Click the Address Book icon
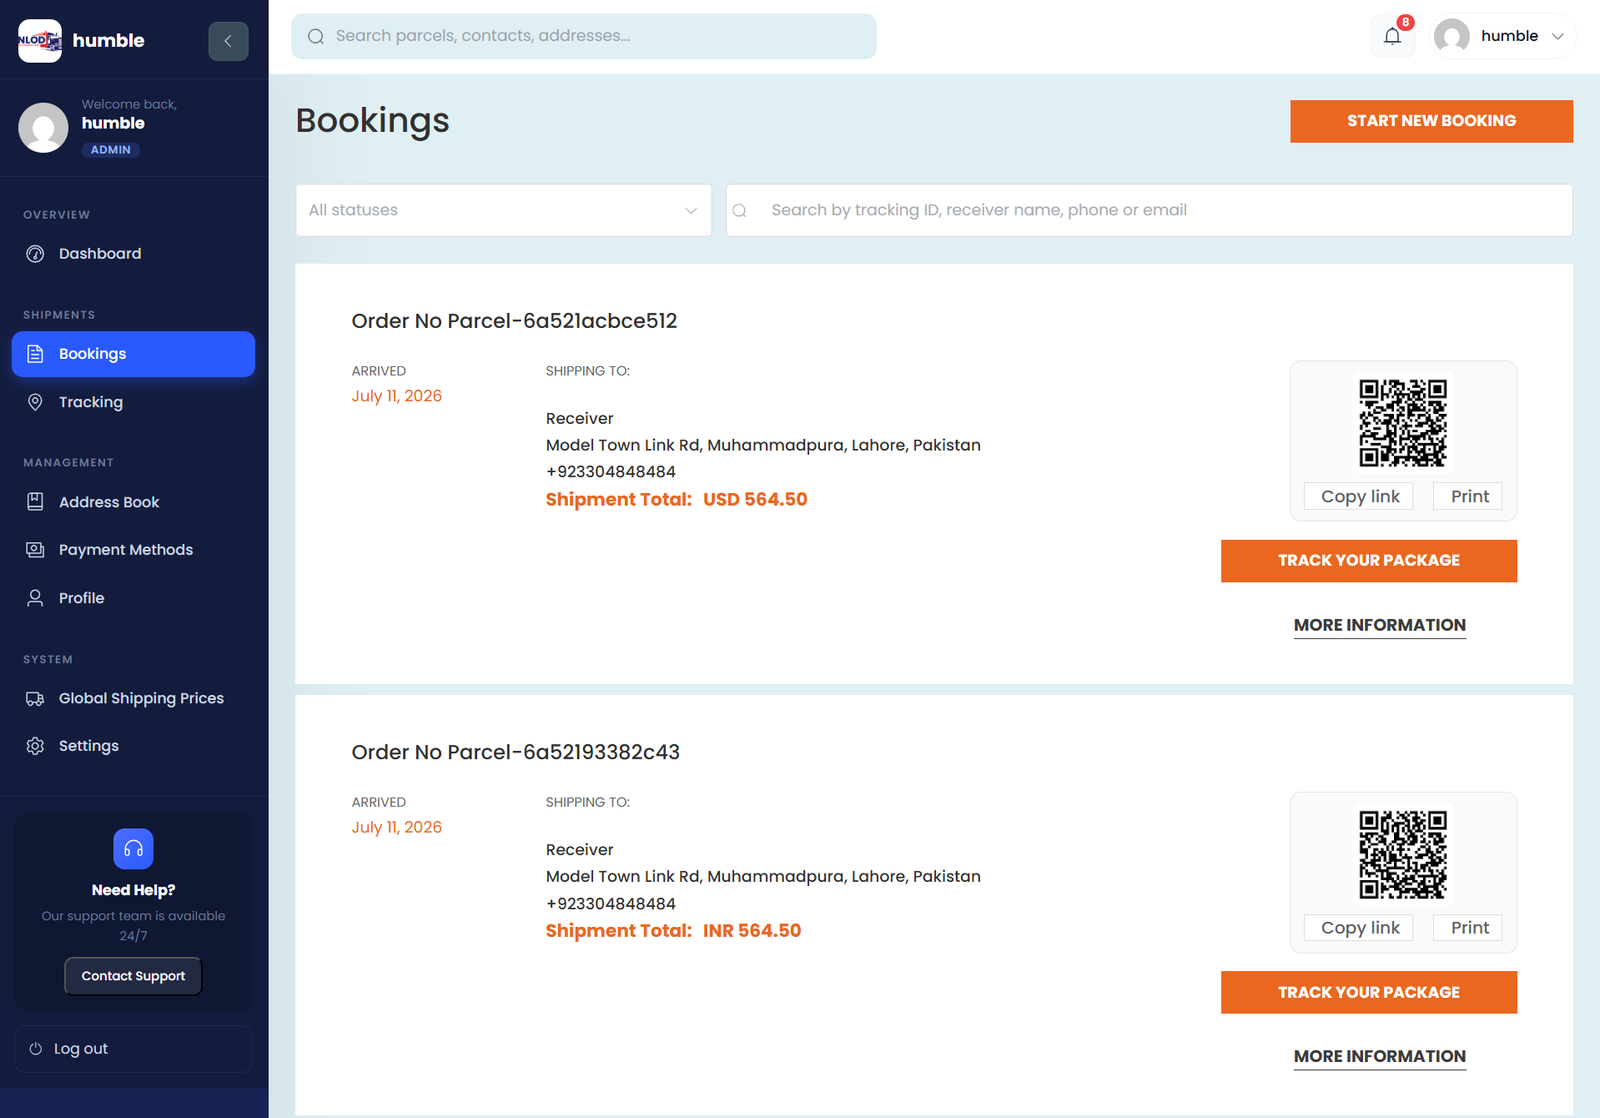Image resolution: width=1600 pixels, height=1118 pixels. click(35, 502)
